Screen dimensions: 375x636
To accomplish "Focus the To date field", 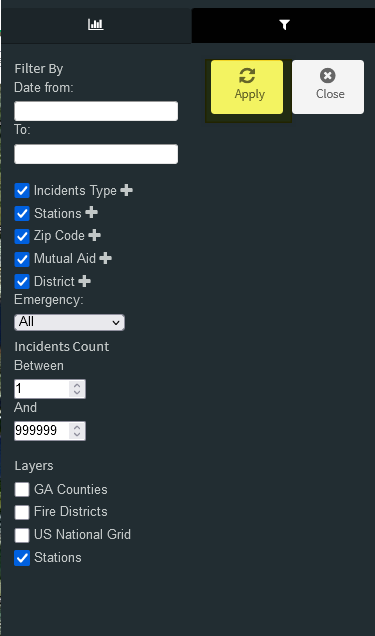I will point(96,154).
